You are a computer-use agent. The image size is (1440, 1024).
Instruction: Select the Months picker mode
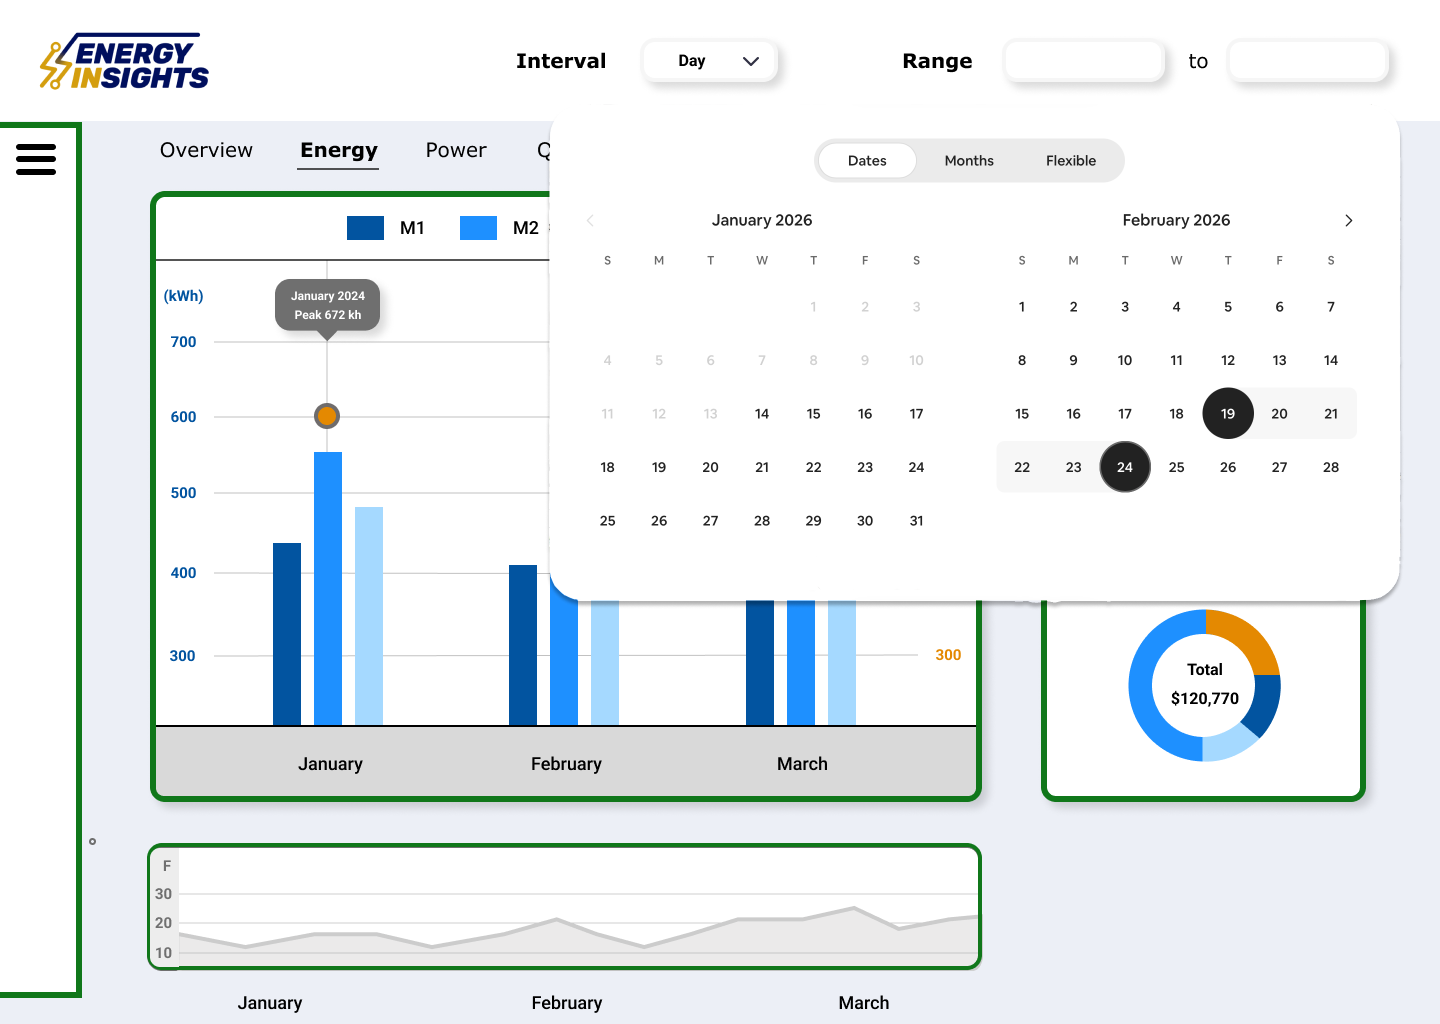tap(969, 160)
